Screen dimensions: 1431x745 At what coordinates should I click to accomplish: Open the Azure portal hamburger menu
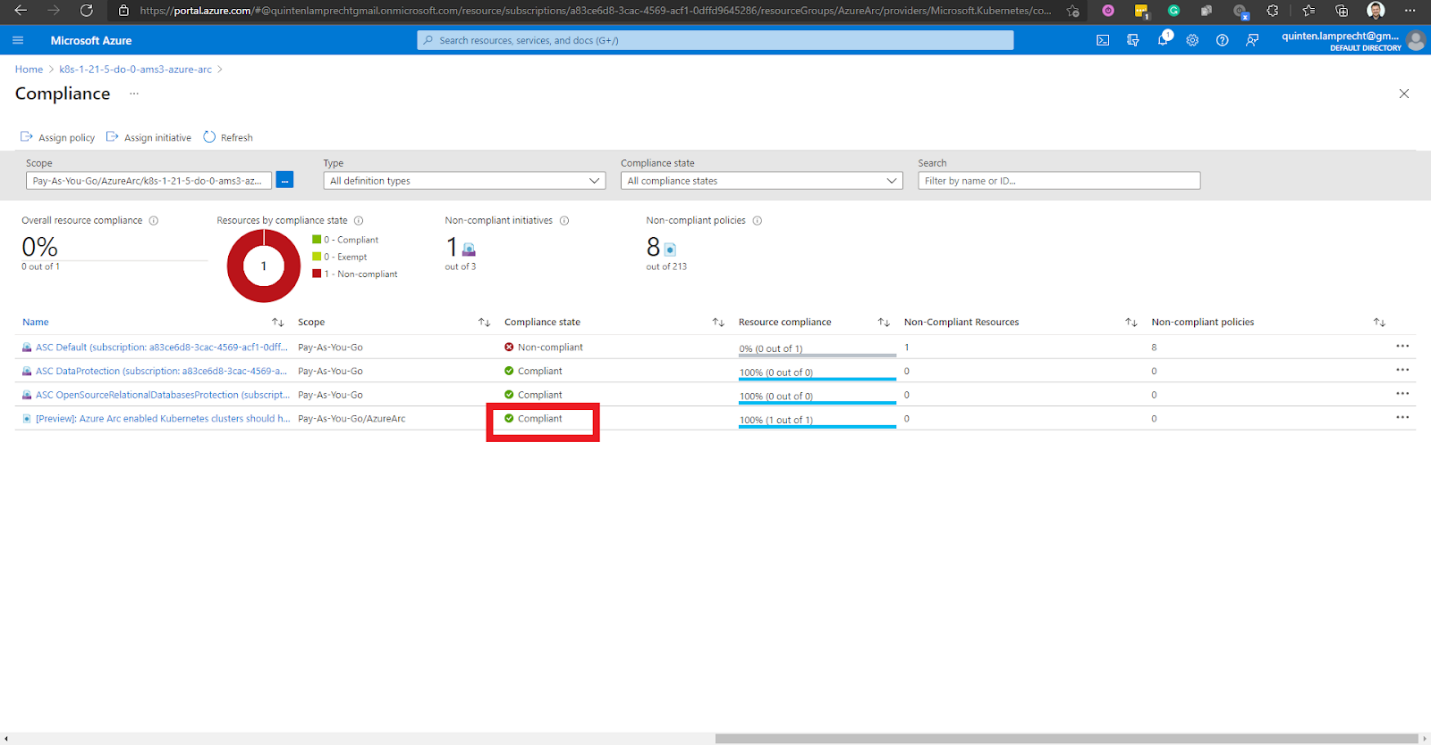18,40
